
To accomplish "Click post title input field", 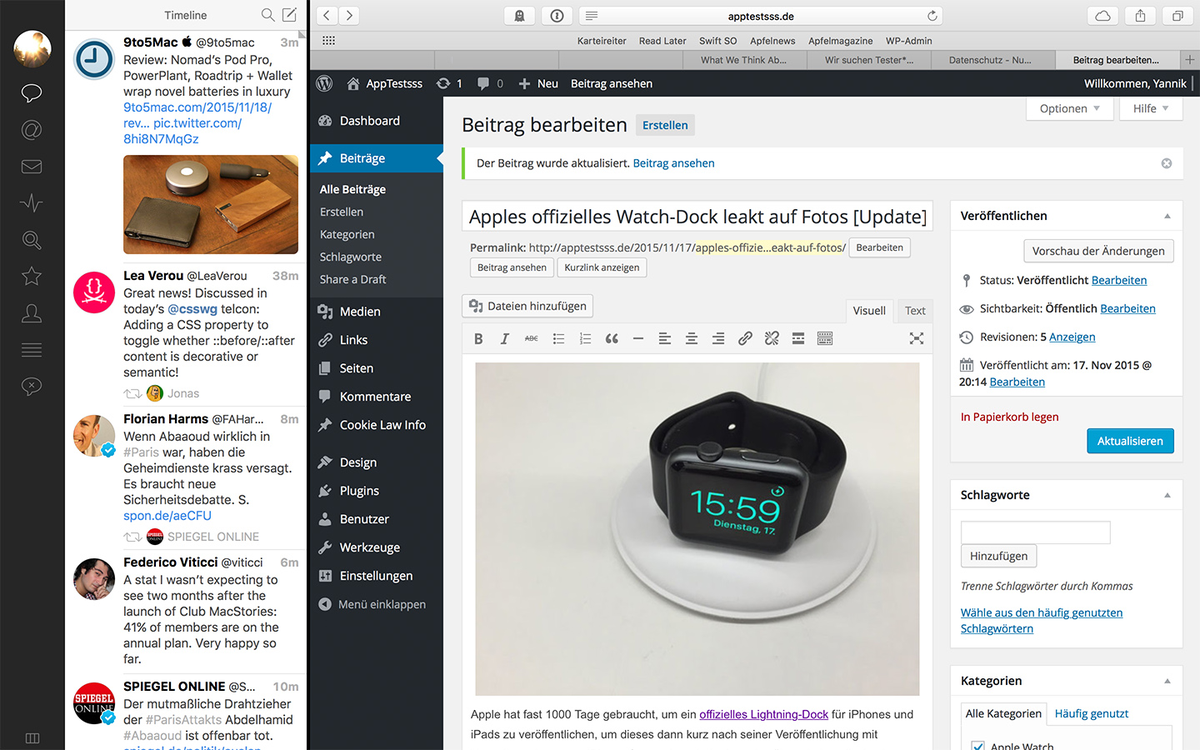I will [x=699, y=217].
